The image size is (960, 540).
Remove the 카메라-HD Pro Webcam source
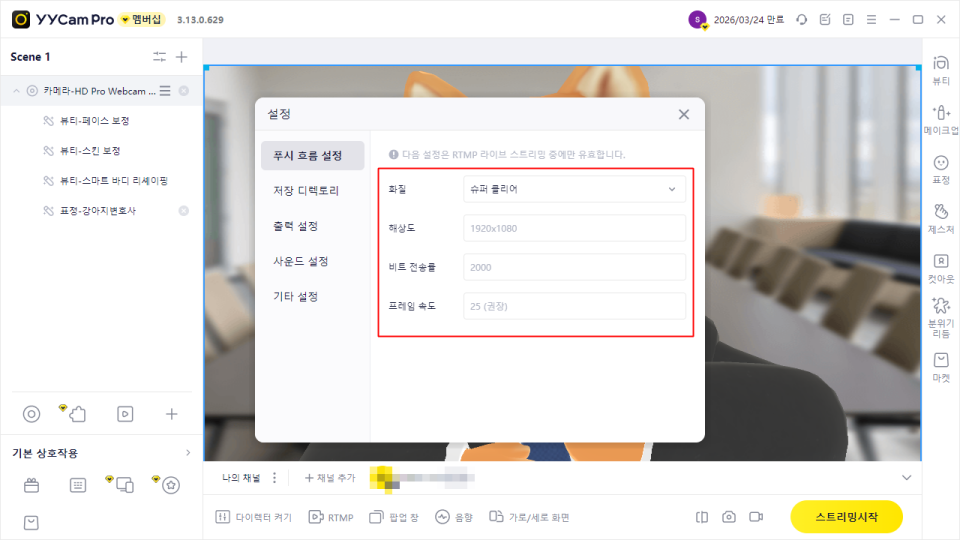point(183,91)
